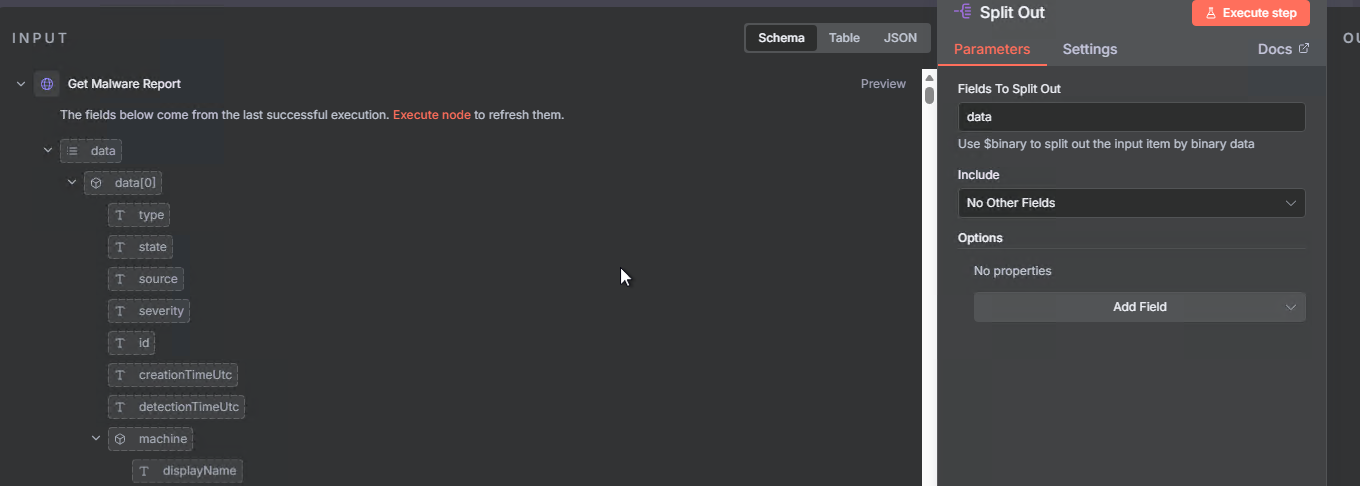This screenshot has width=1360, height=486.
Task: Collapse the machine object node
Action: (96, 439)
